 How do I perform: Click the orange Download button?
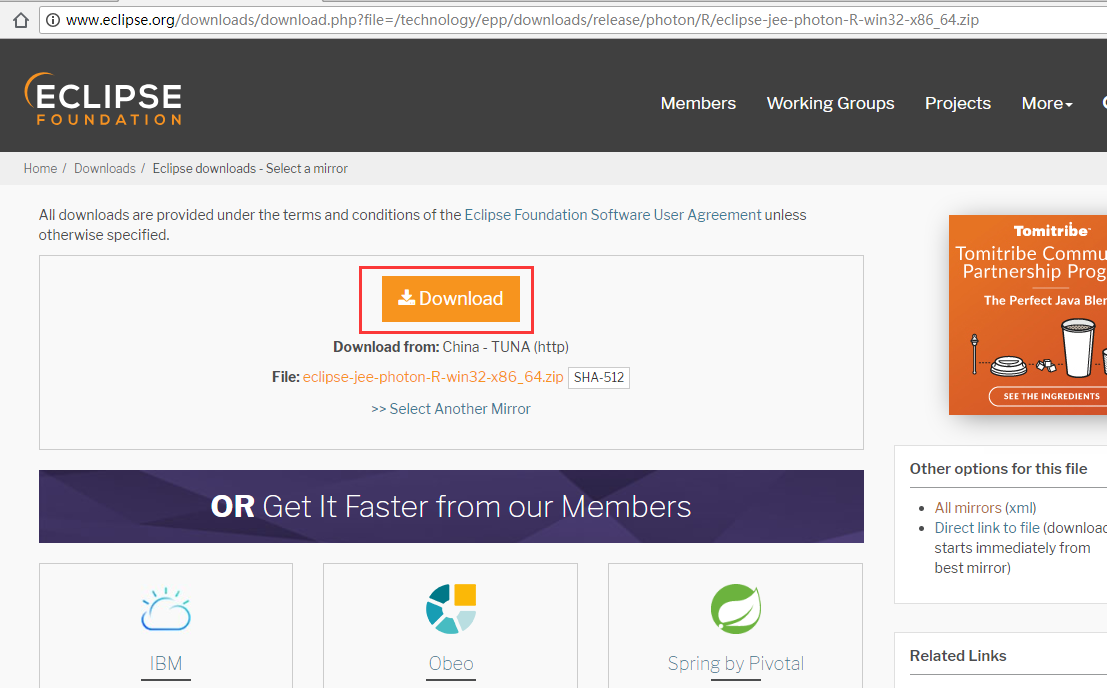[x=450, y=298]
